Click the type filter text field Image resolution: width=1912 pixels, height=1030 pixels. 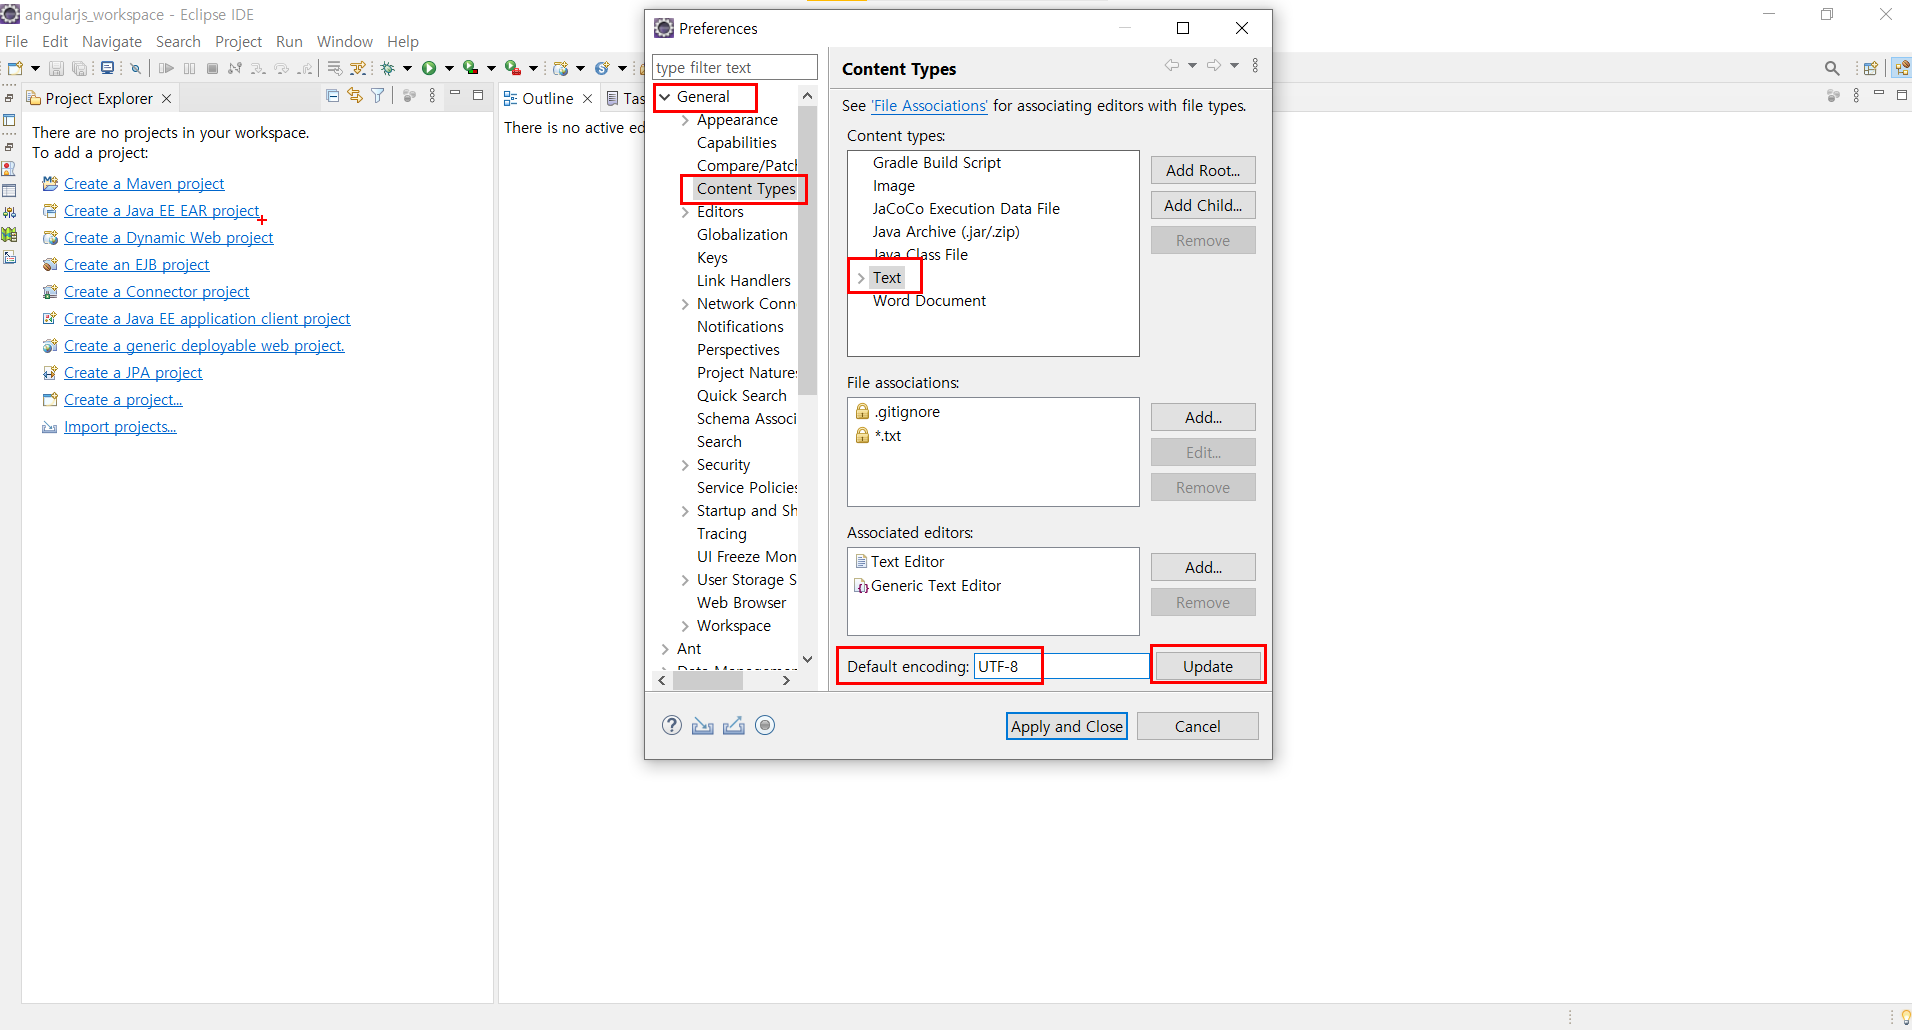[735, 68]
